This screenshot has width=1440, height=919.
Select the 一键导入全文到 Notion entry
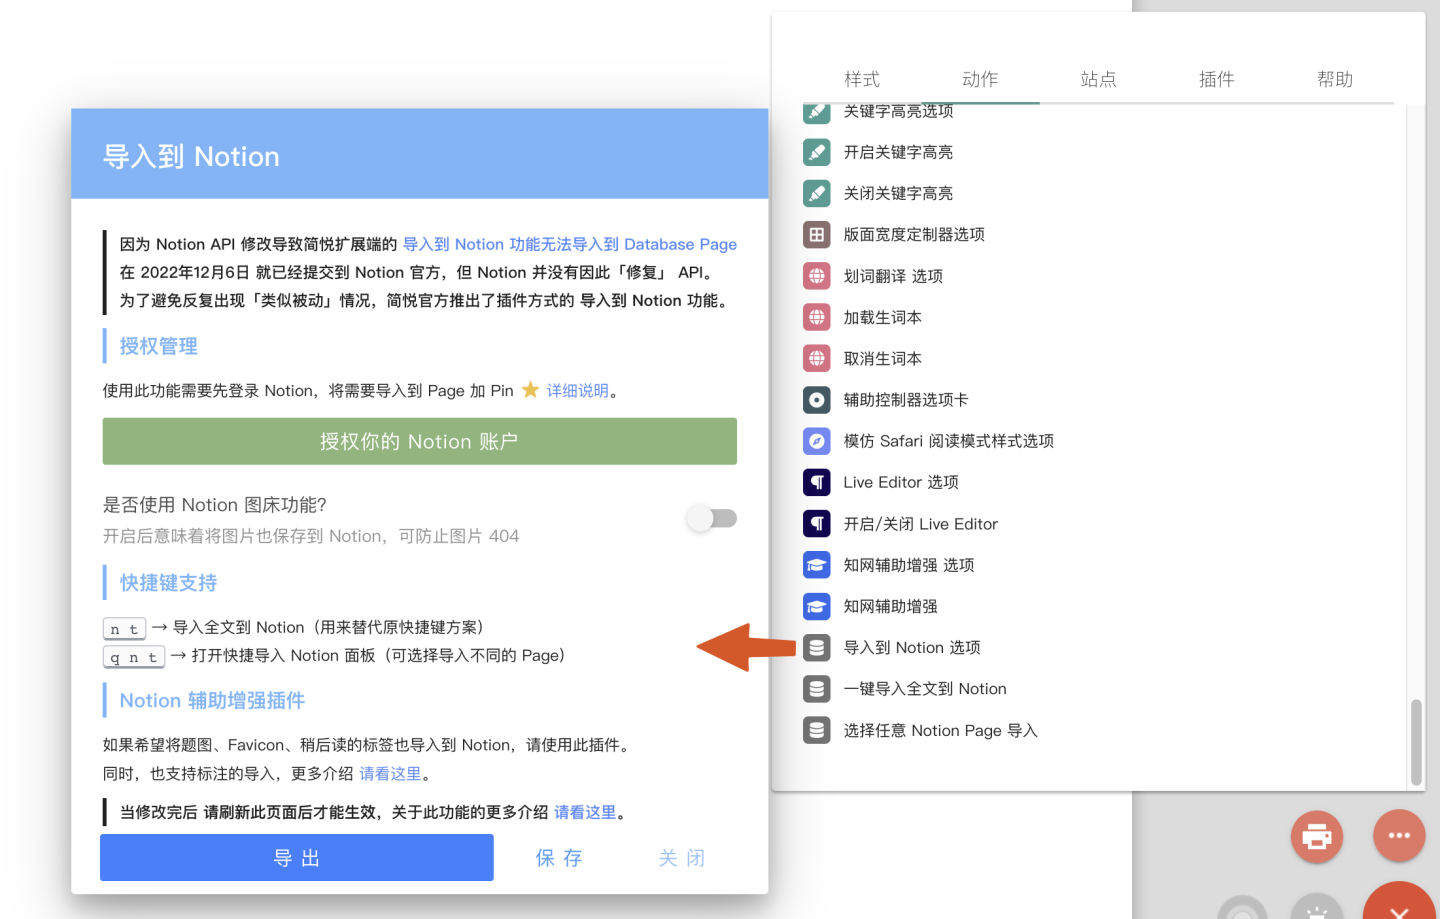pyautogui.click(x=925, y=689)
